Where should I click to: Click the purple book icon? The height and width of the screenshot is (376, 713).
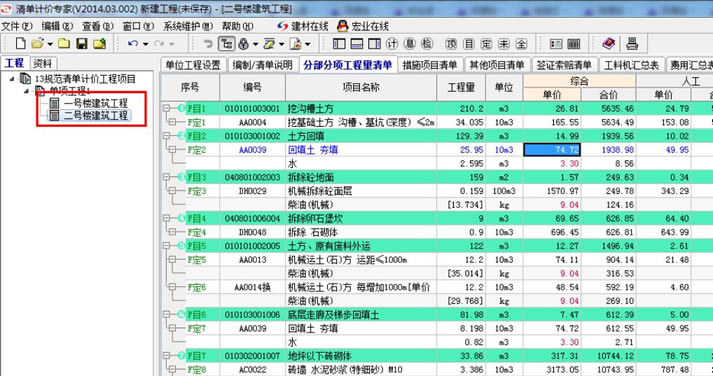[609, 44]
